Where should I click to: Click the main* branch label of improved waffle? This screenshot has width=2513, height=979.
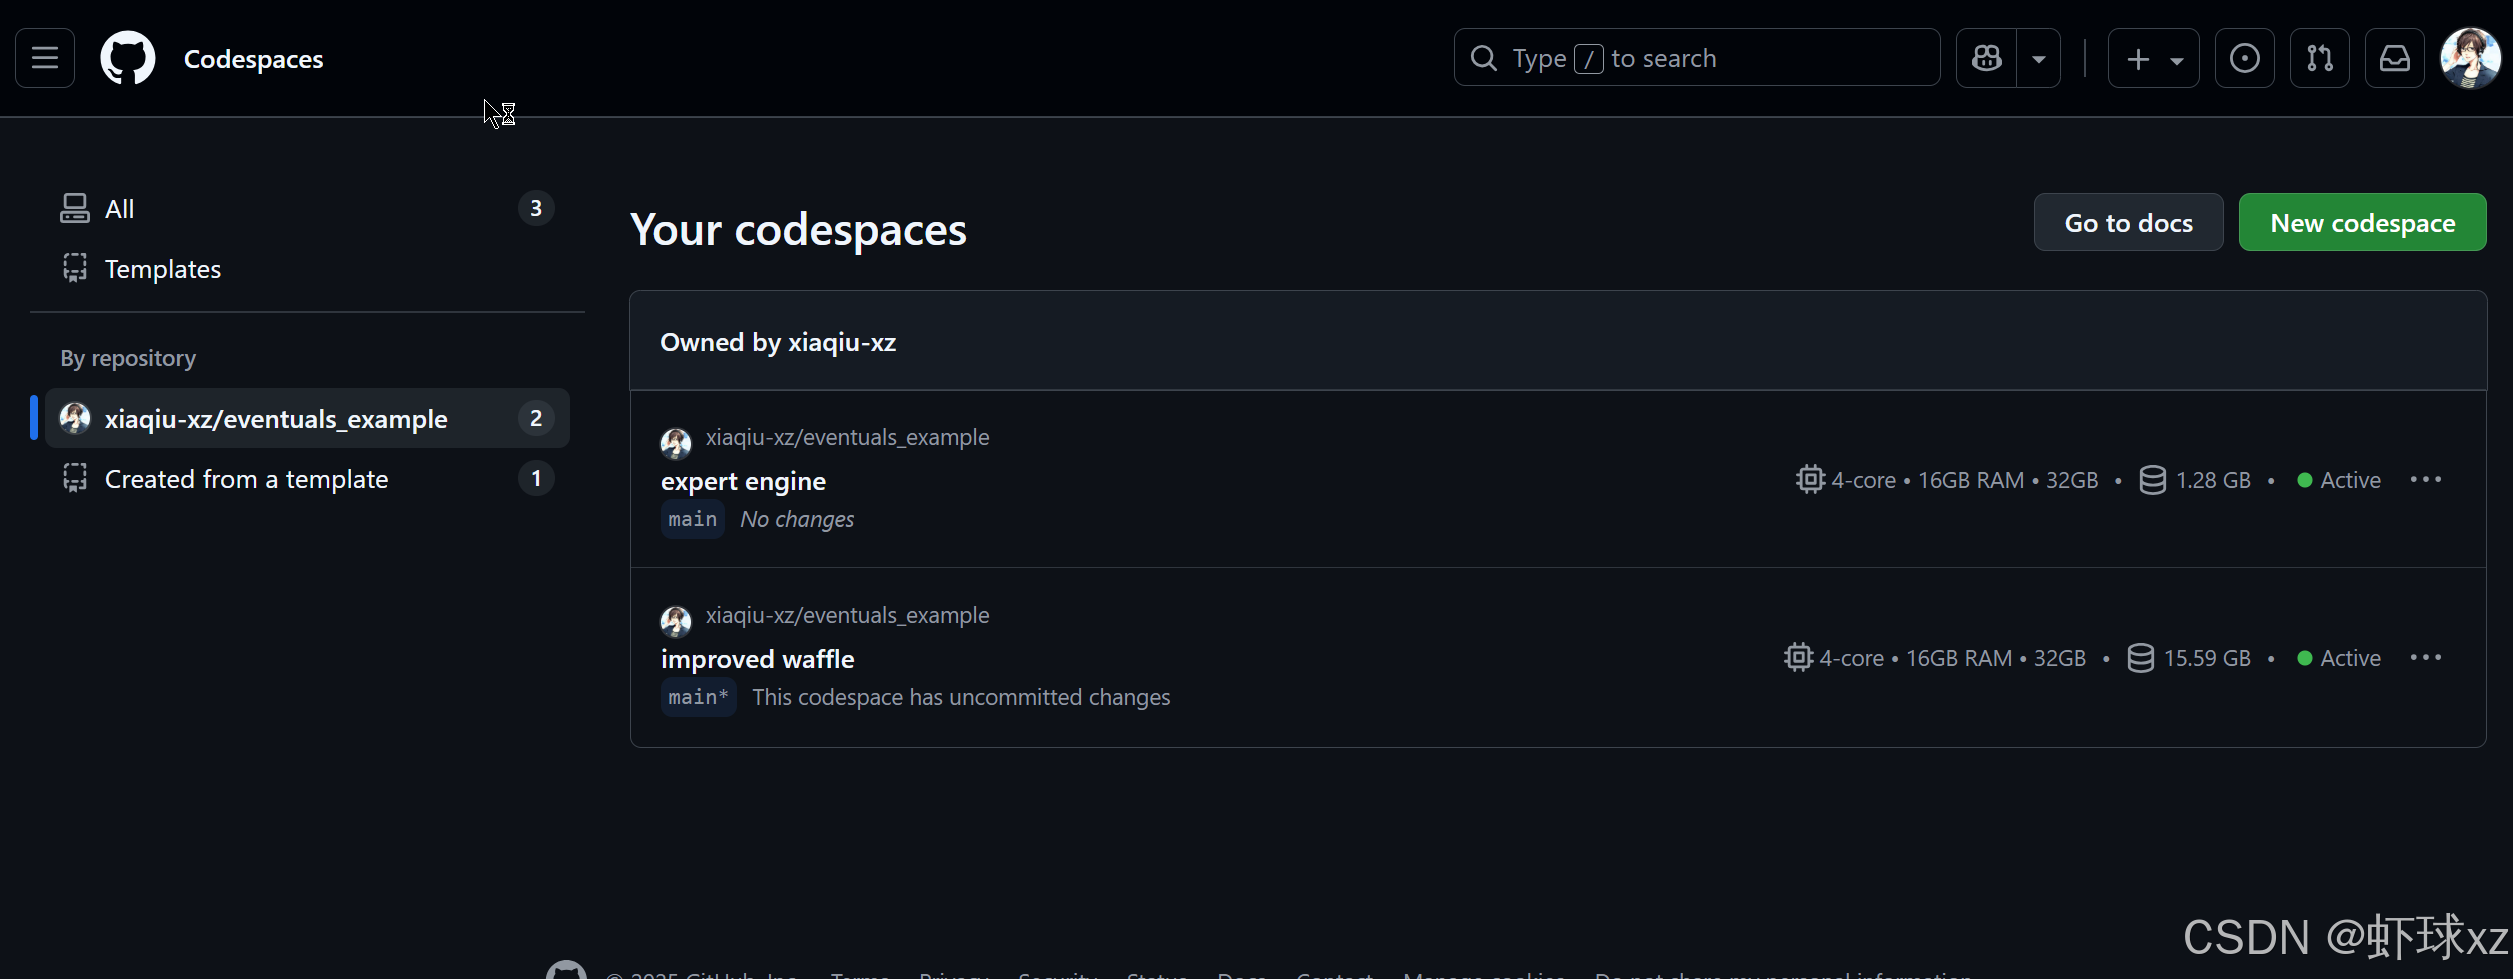click(698, 697)
